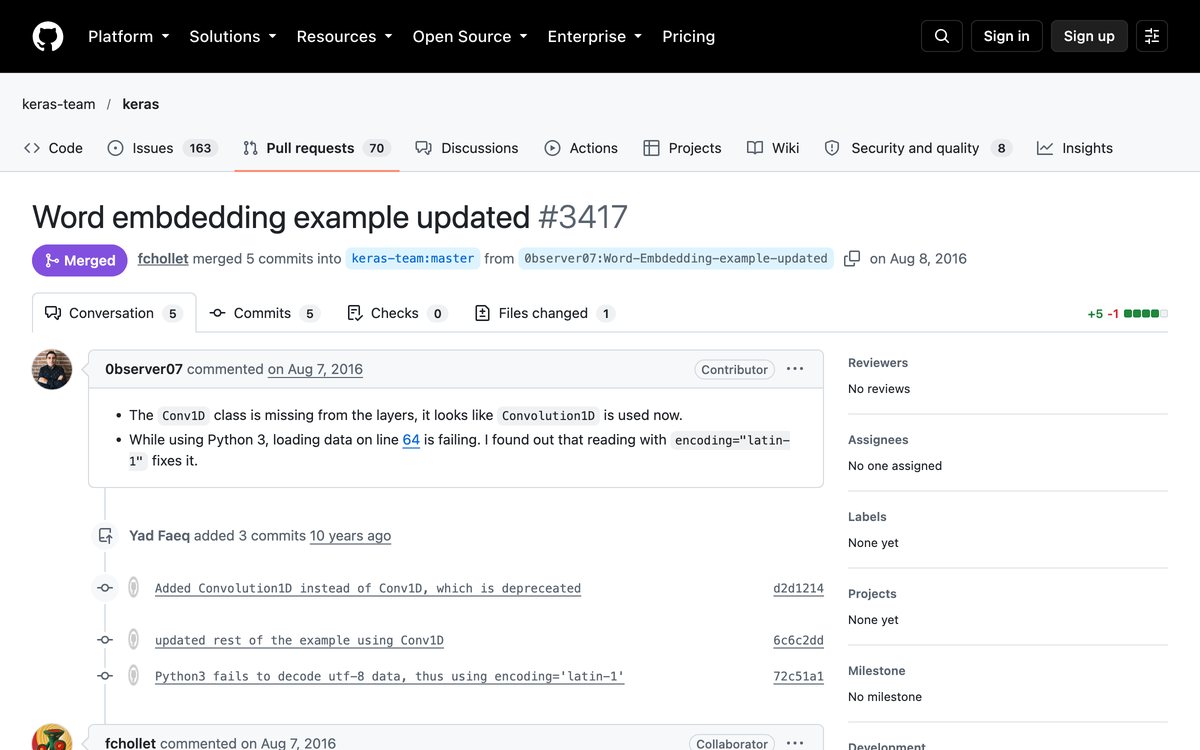Viewport: 1200px width, 750px height.
Task: Open the three-dot menu on 0bserver07's comment
Action: (x=795, y=369)
